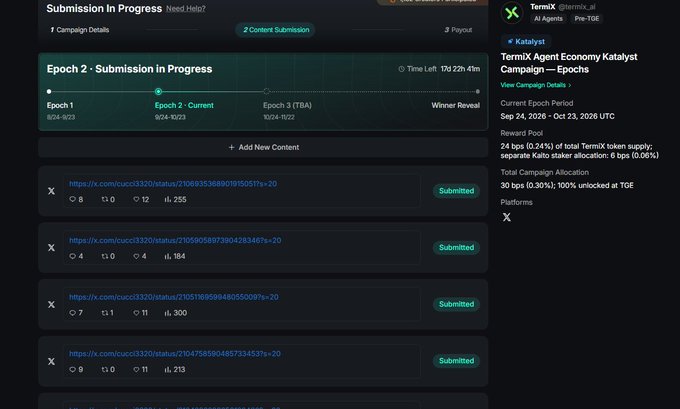
Task: Click the TermiX green X logo avatar
Action: pos(512,13)
